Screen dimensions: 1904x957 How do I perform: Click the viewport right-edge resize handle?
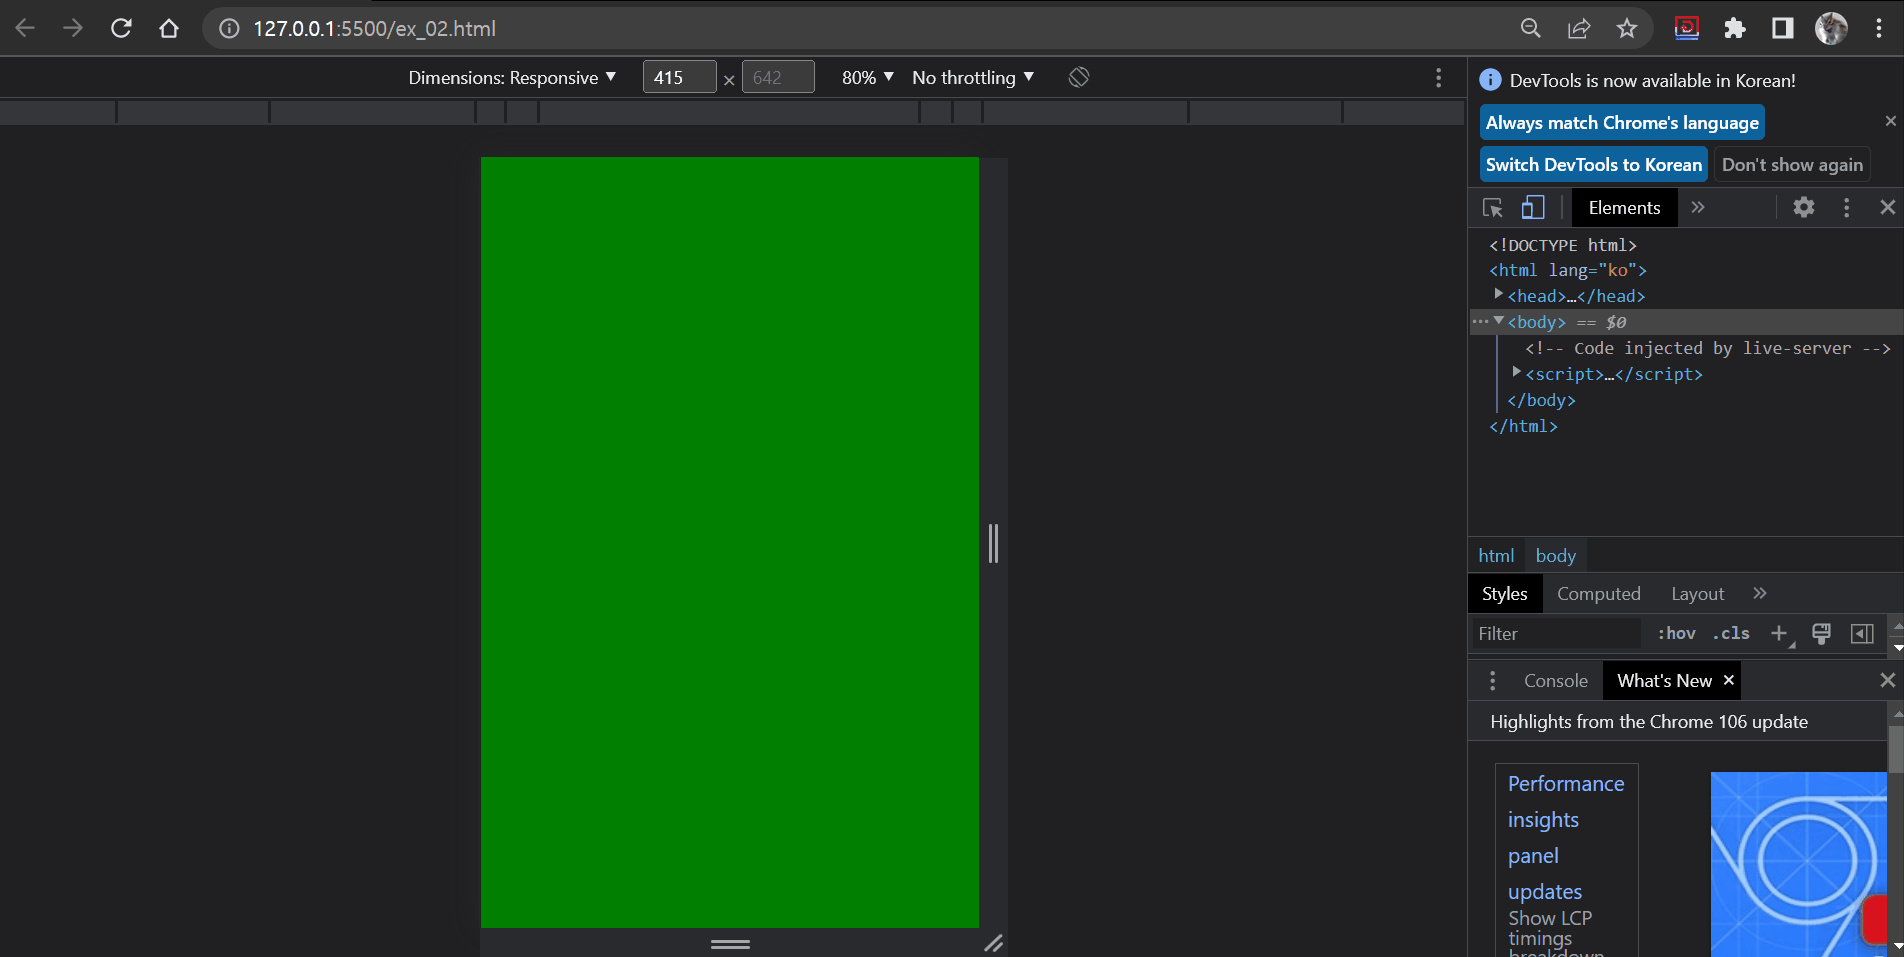993,543
